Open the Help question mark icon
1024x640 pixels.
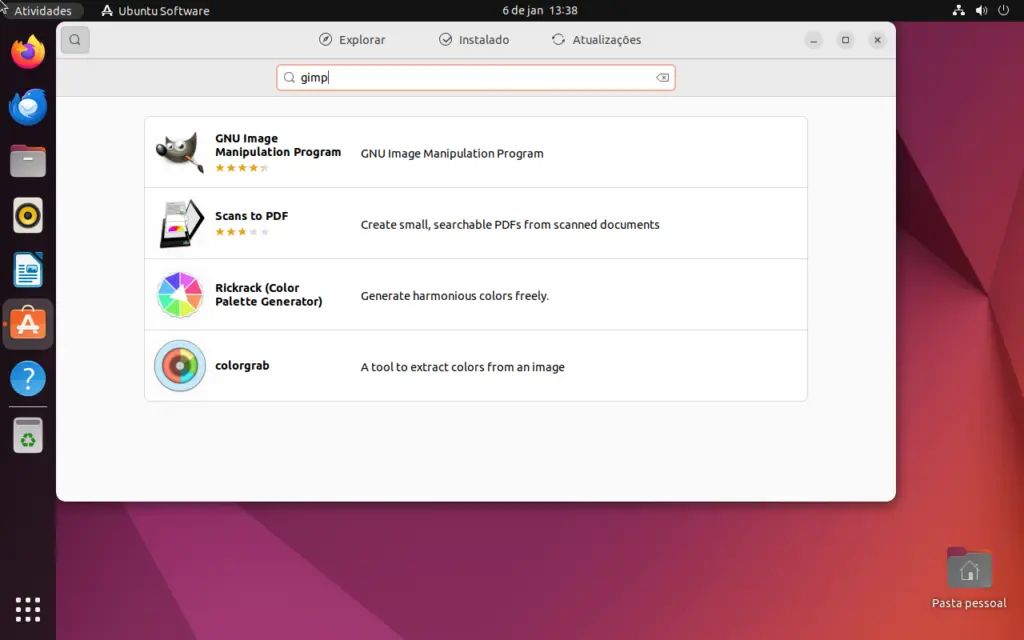pyautogui.click(x=27, y=378)
